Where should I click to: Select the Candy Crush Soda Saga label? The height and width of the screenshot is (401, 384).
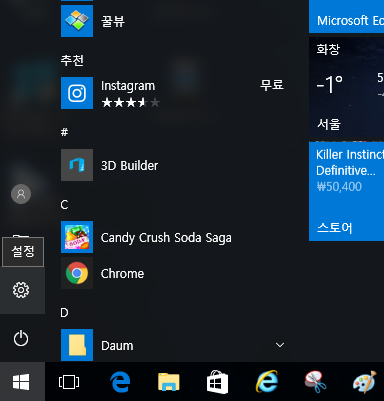[x=166, y=238]
